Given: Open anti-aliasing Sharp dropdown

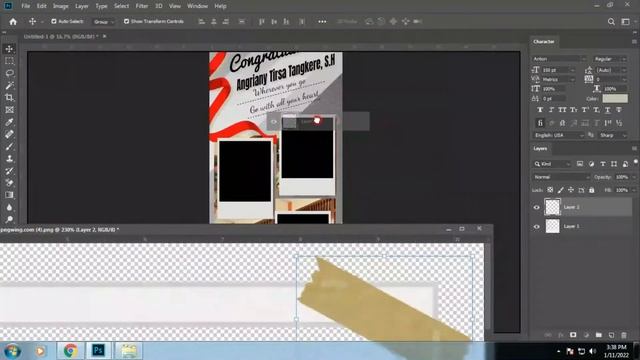Looking at the screenshot, I should (x=613, y=135).
